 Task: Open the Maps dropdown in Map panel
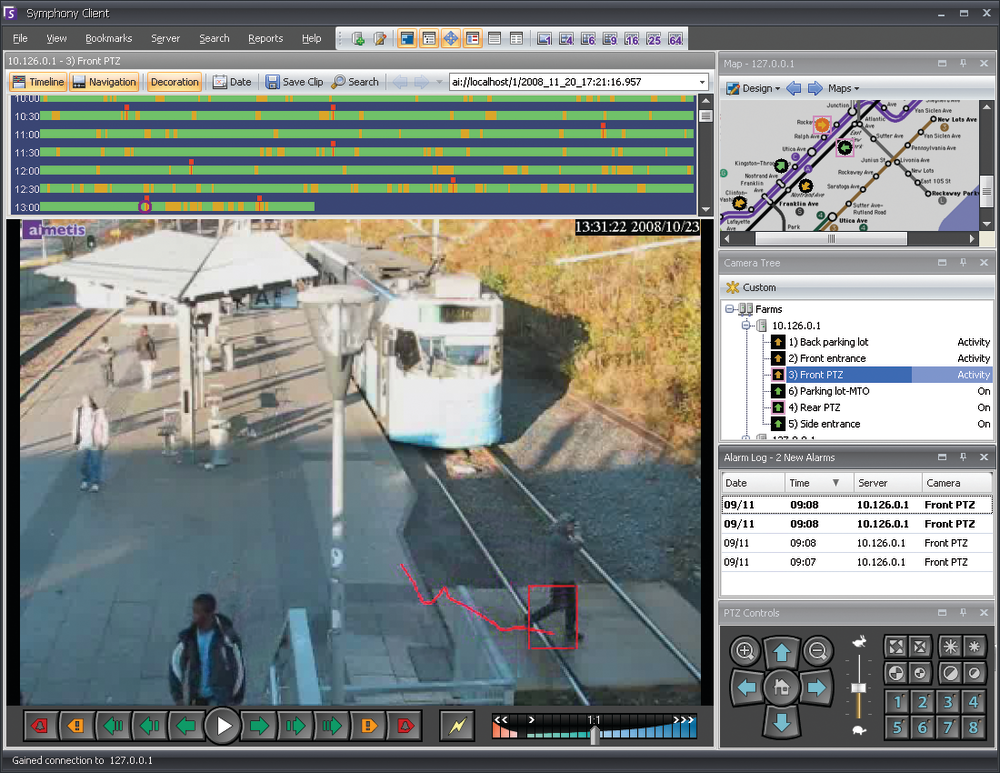pos(843,88)
